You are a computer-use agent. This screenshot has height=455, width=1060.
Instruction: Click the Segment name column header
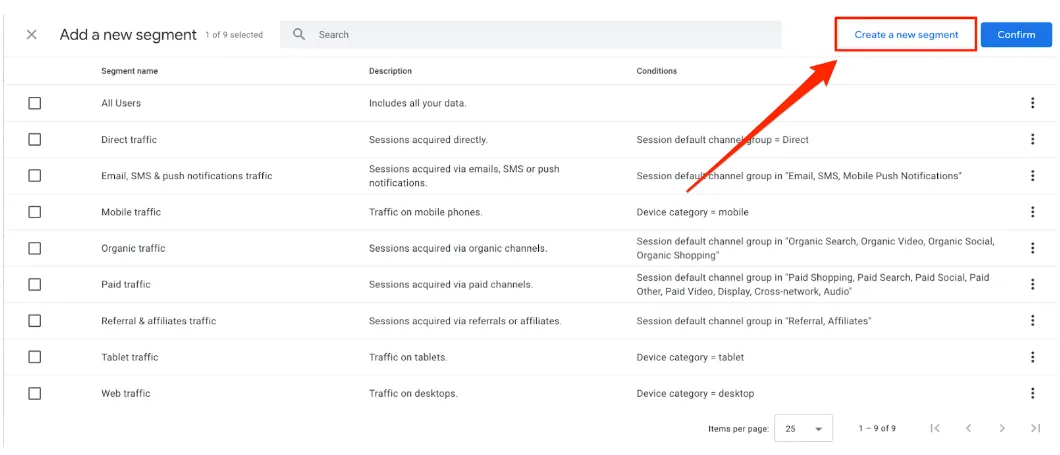point(129,71)
